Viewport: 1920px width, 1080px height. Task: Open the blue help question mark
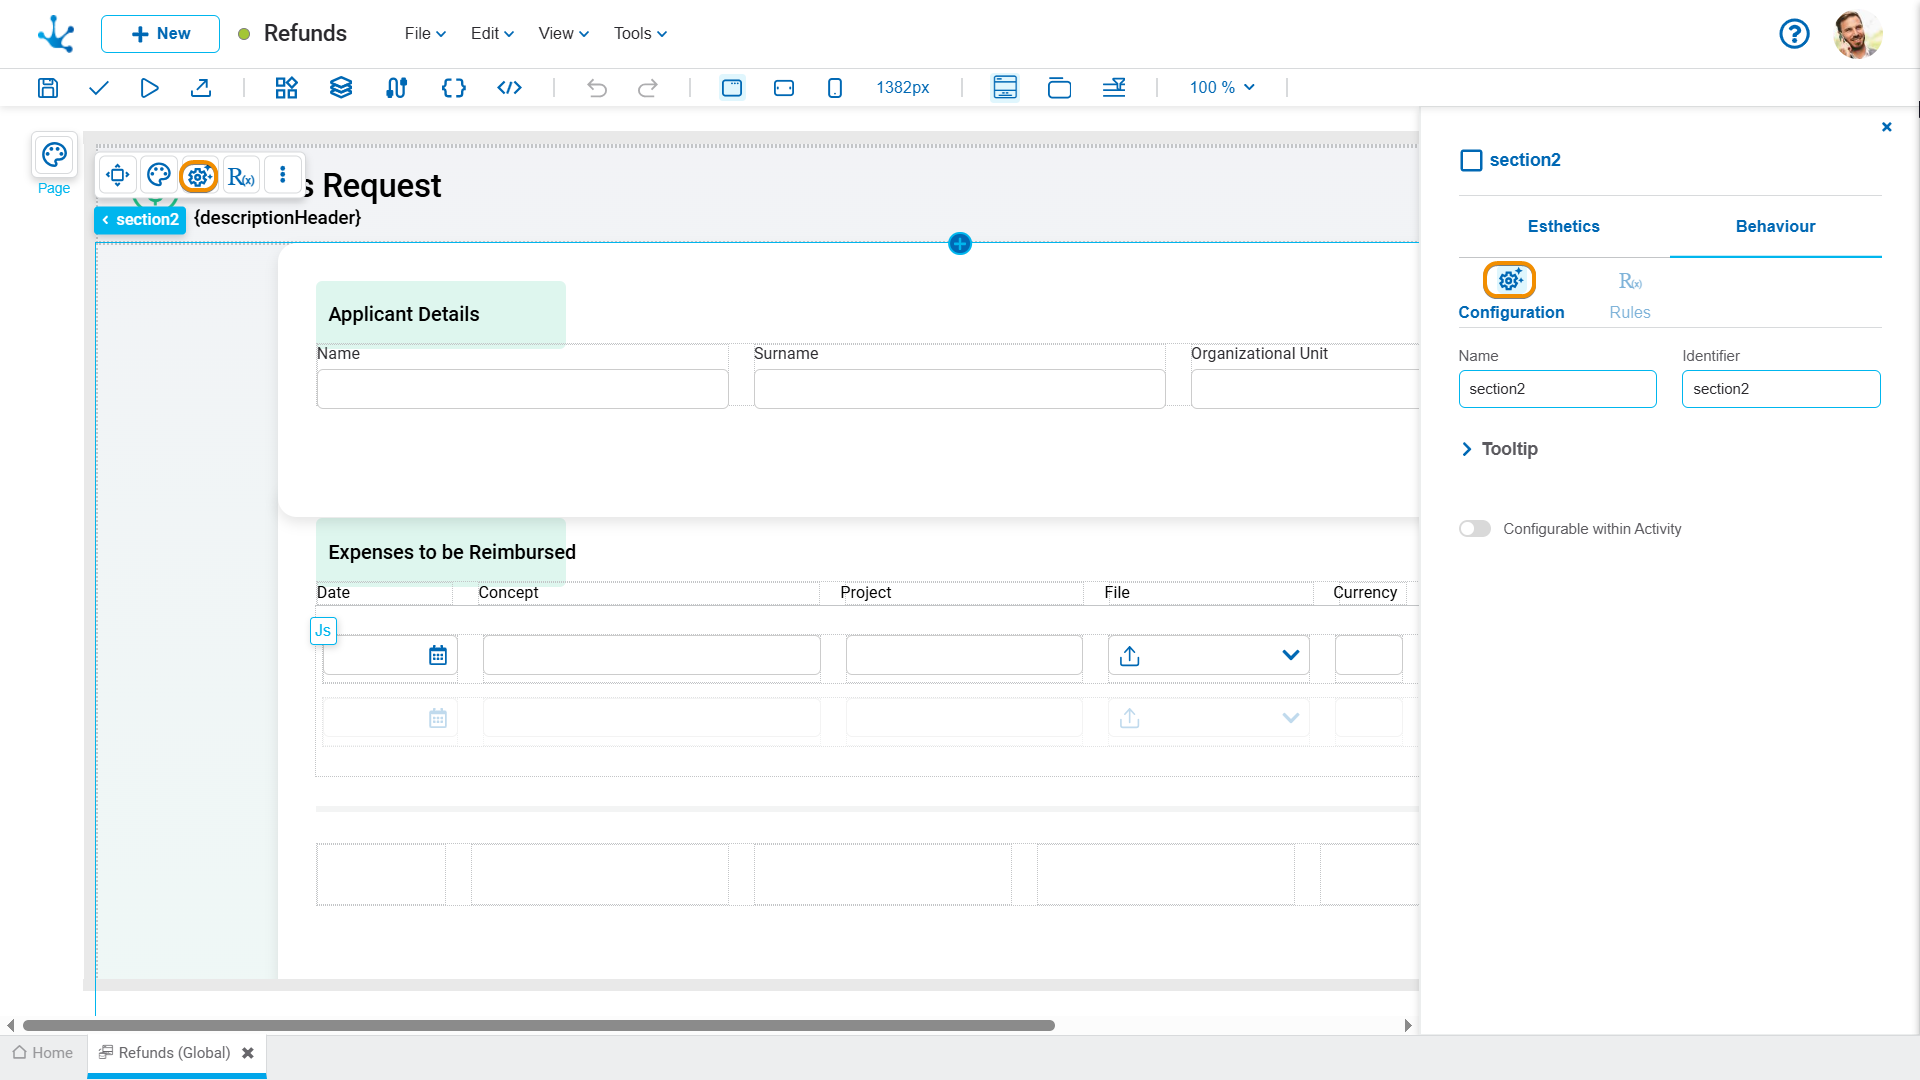tap(1794, 34)
